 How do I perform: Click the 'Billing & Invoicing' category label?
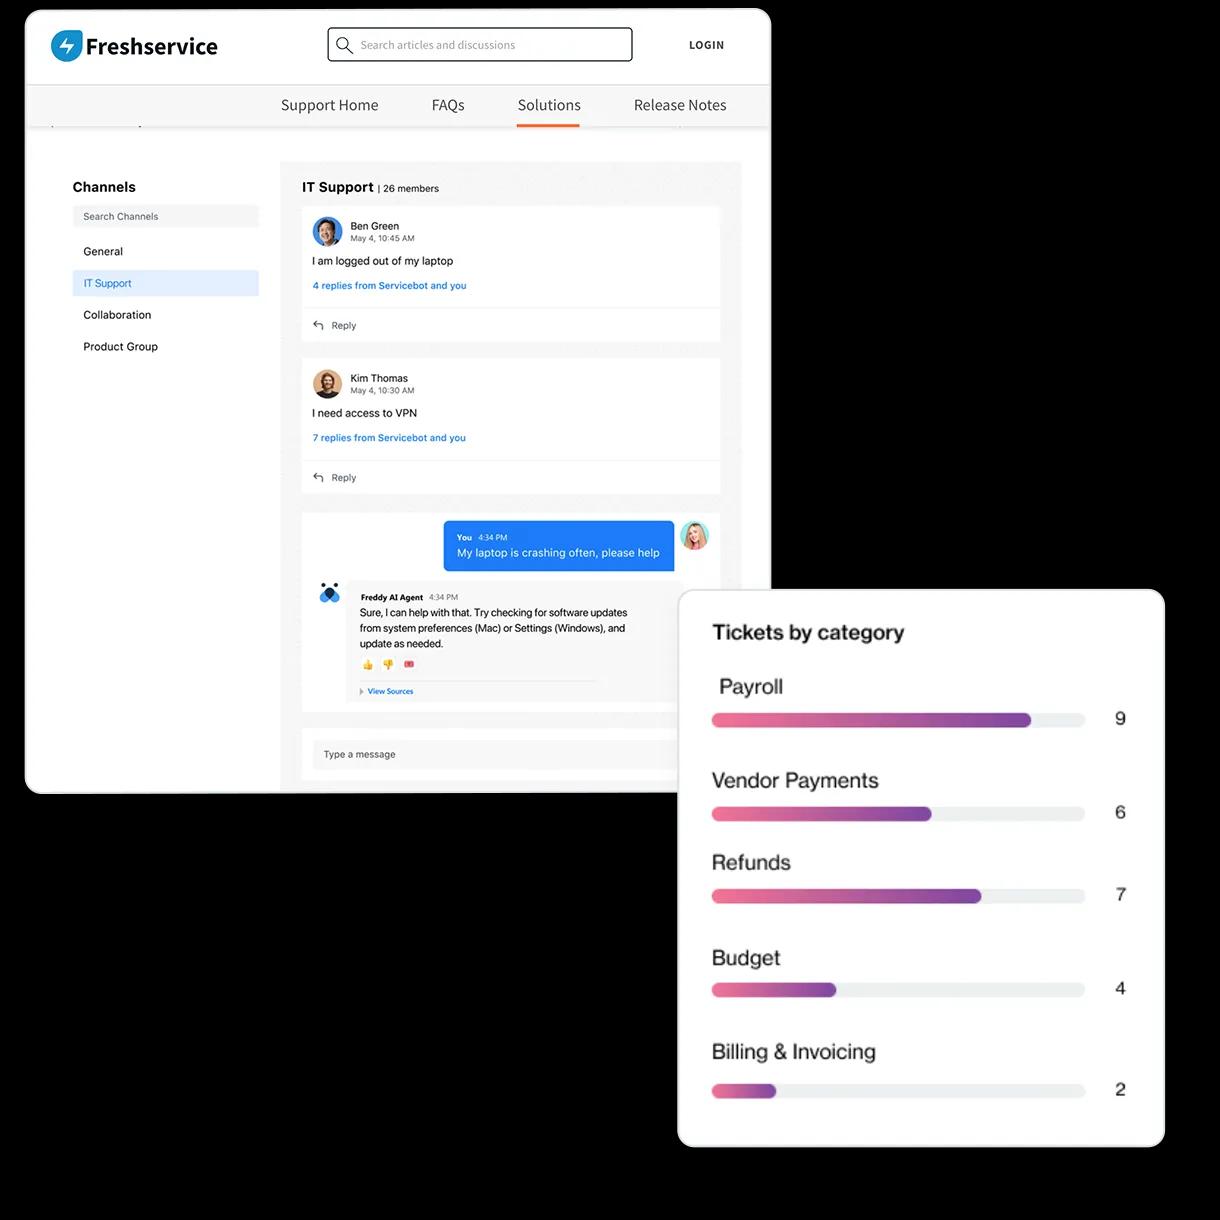(794, 1052)
